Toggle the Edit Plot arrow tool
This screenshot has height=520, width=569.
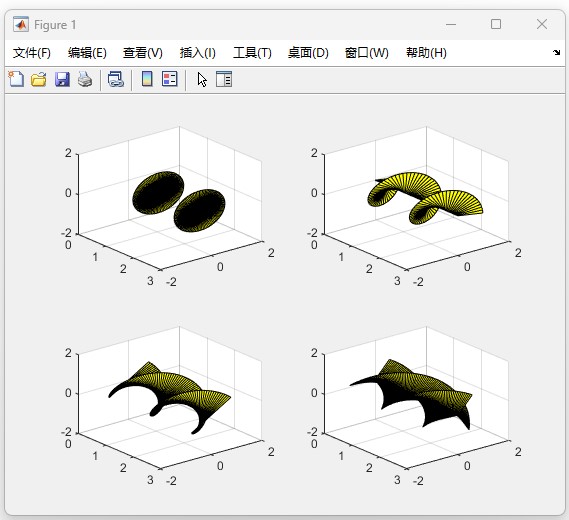[202, 79]
